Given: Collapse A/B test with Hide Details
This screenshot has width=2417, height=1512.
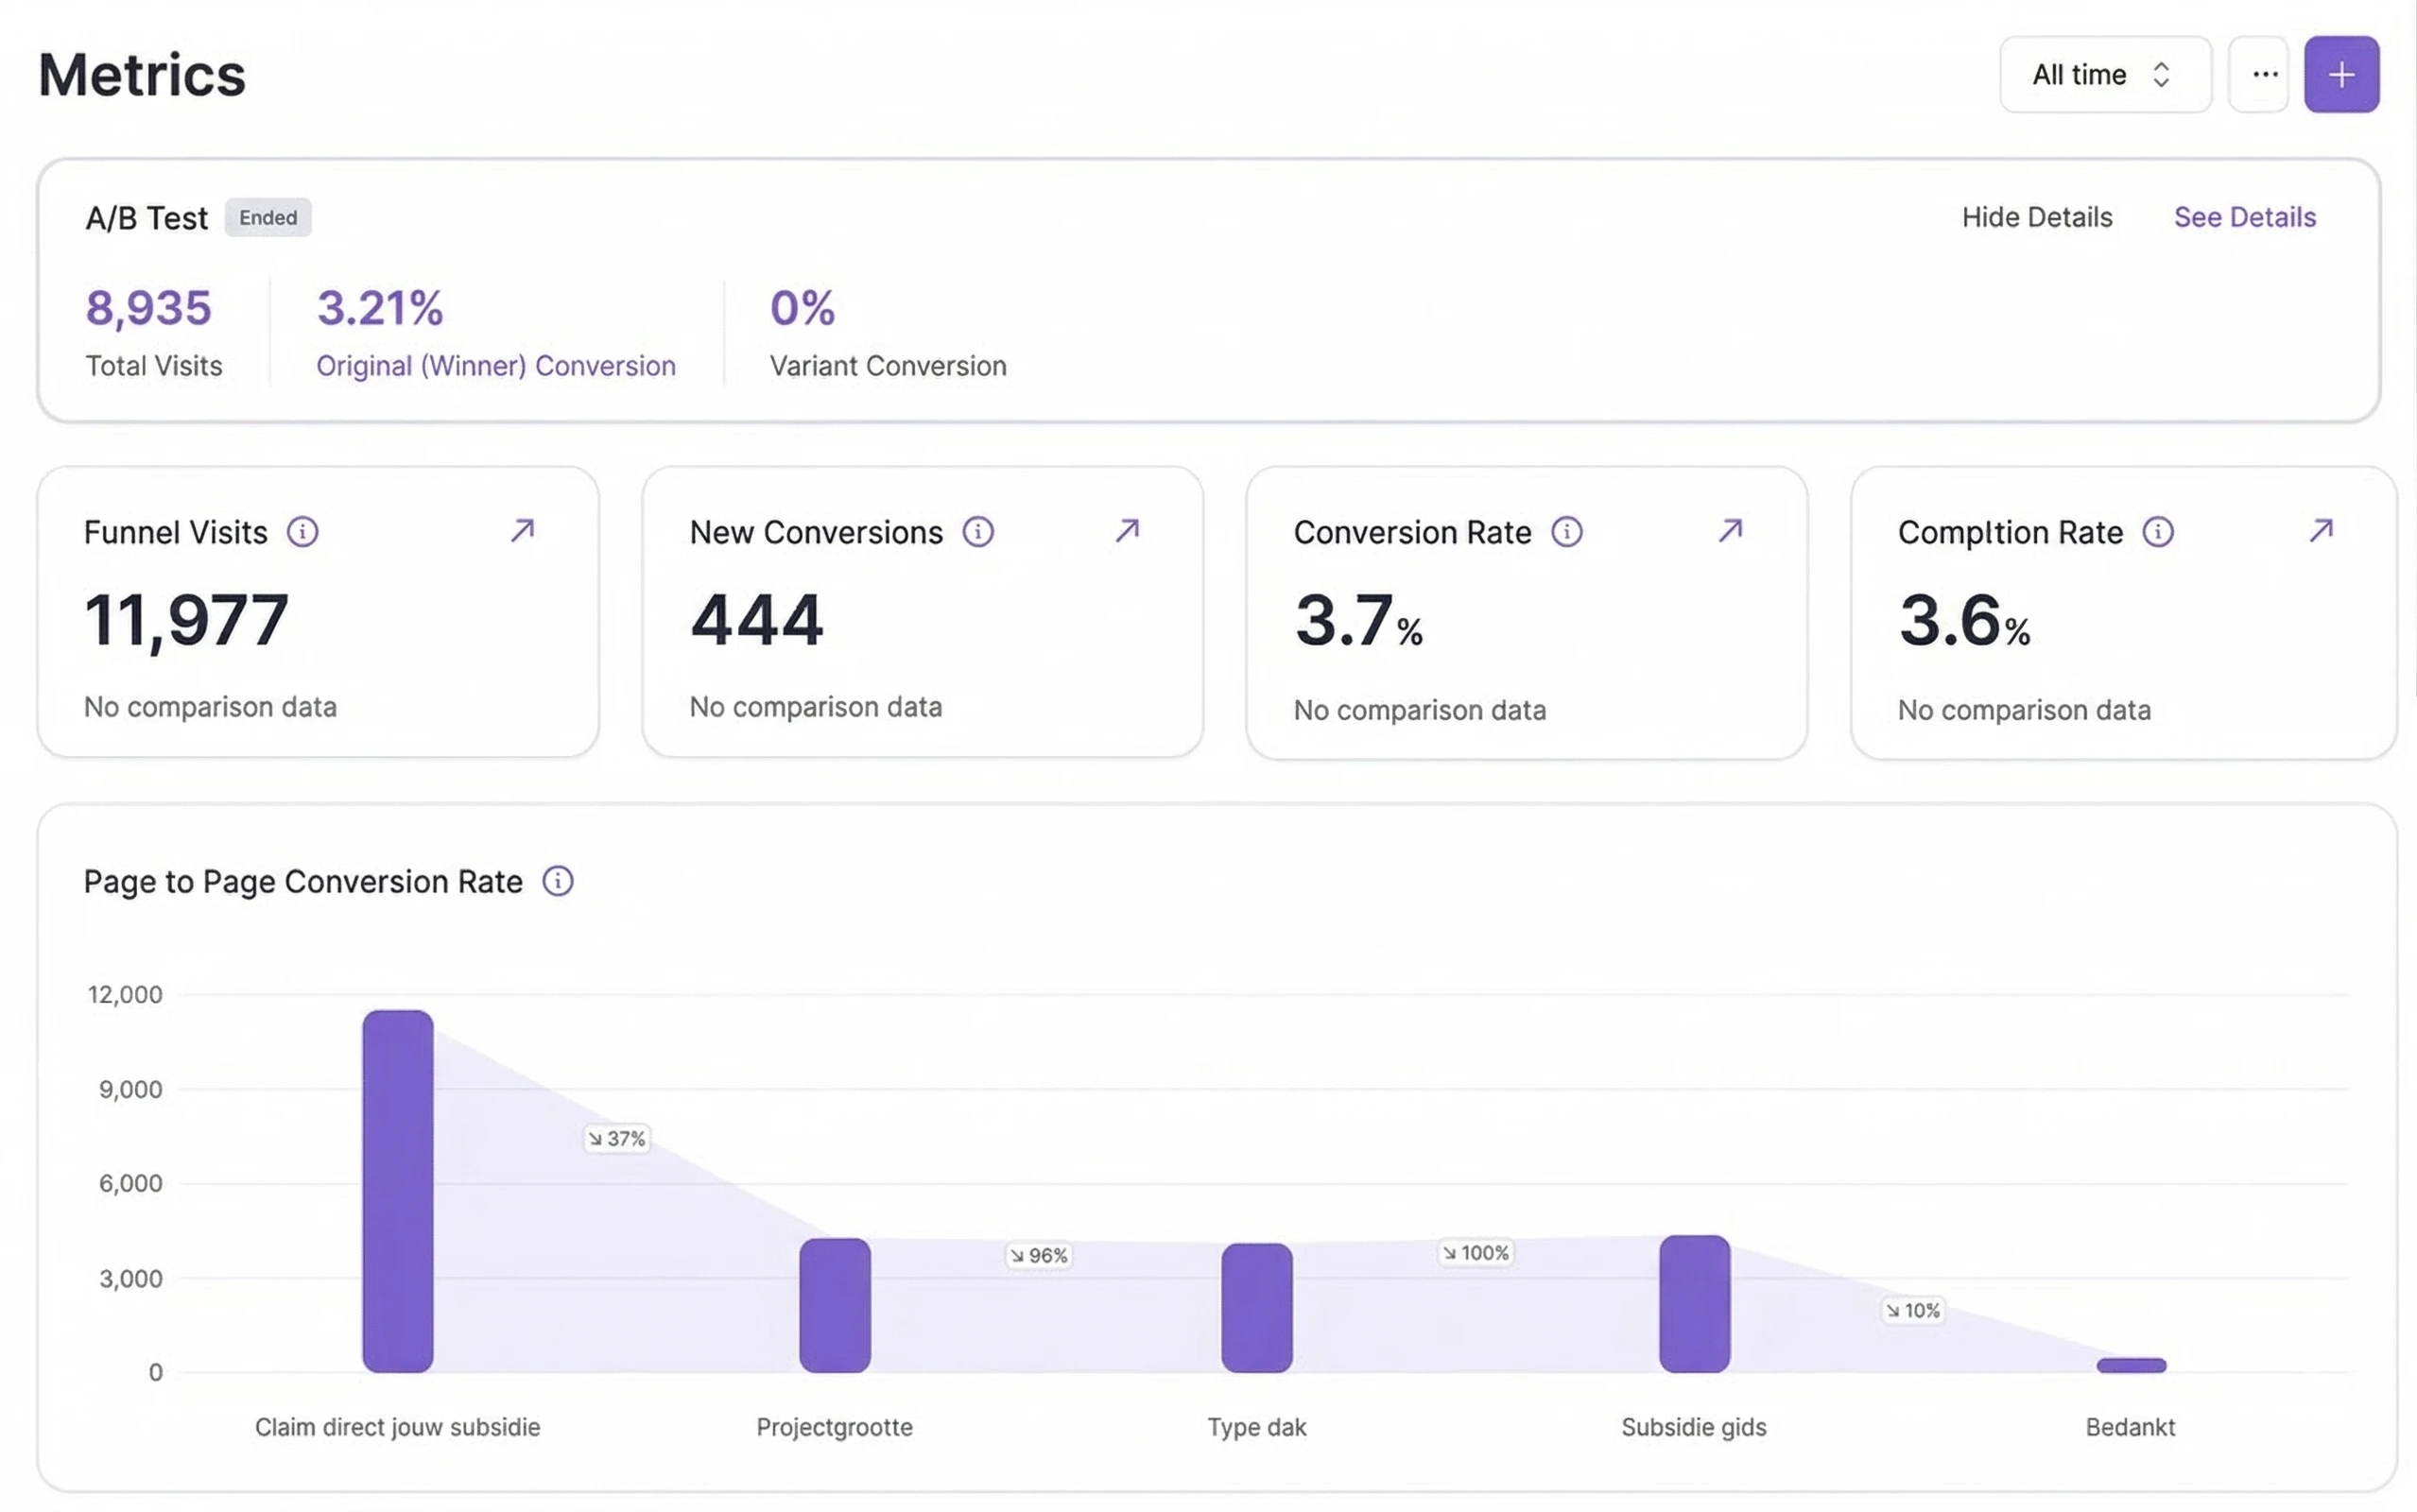Looking at the screenshot, I should [x=2036, y=217].
